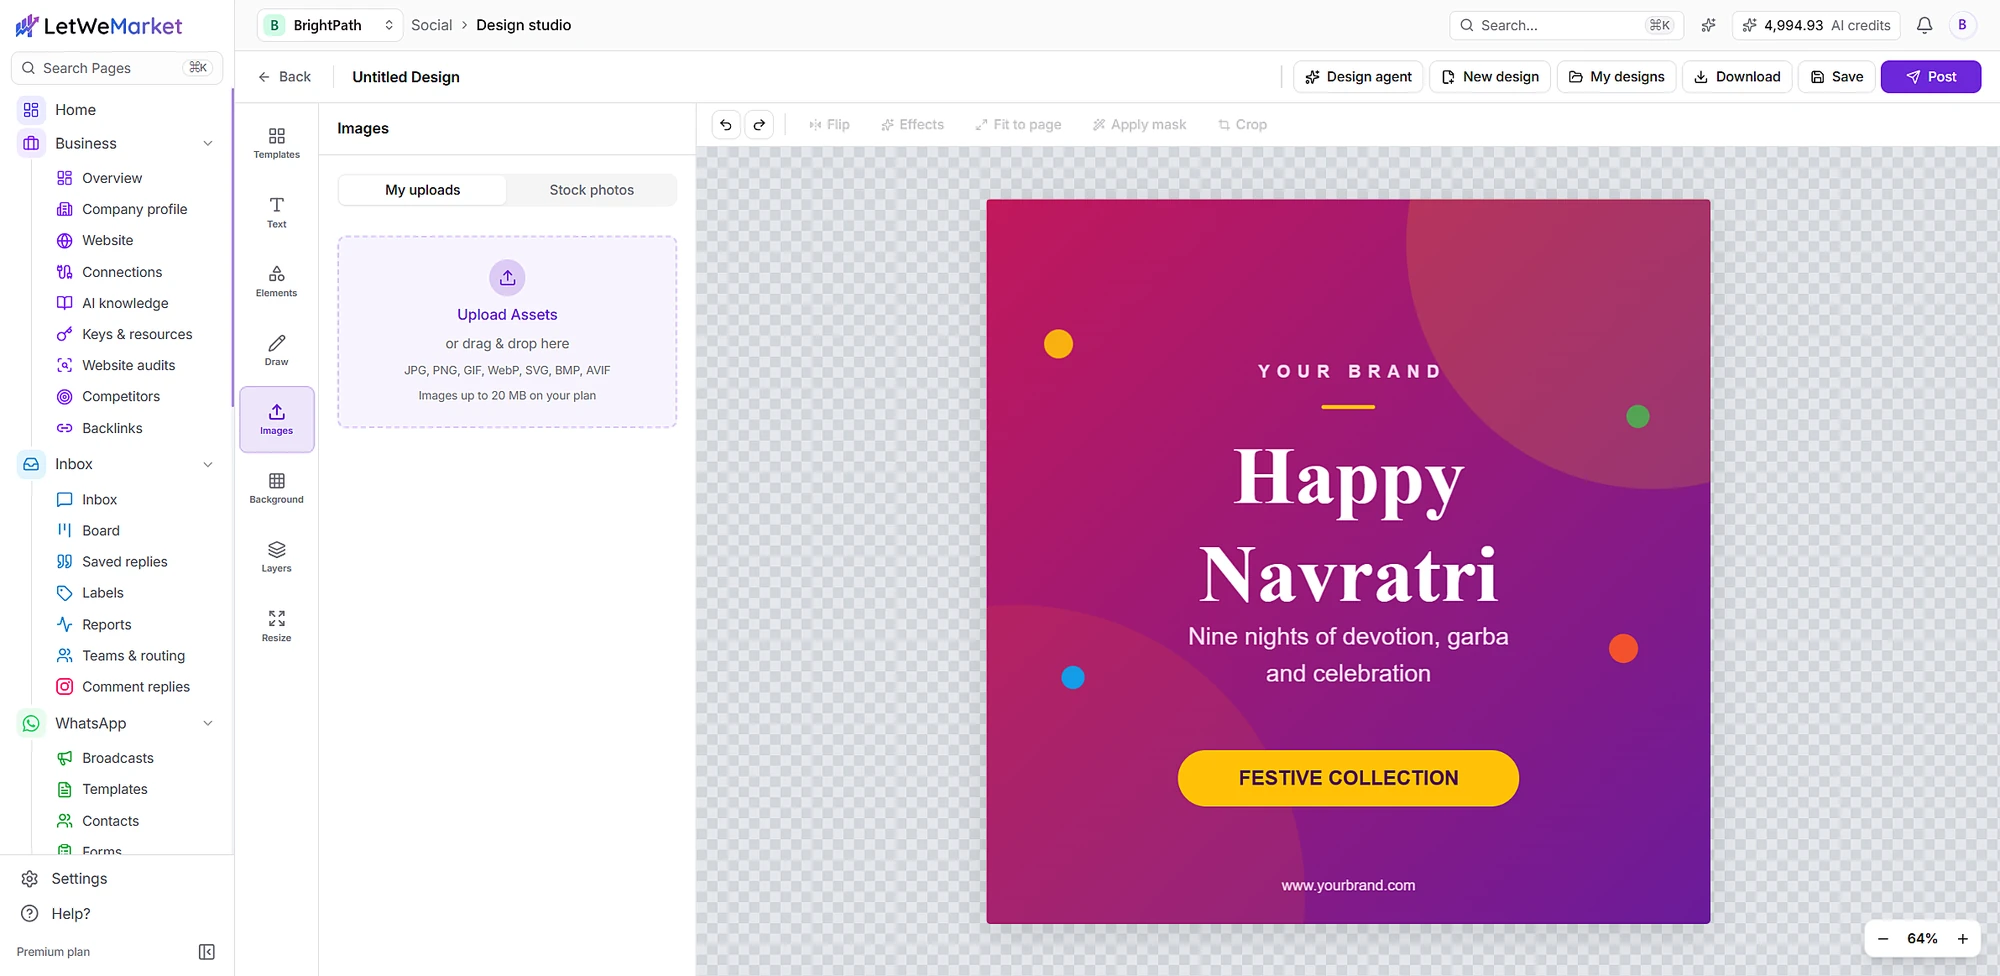This screenshot has height=976, width=2000.
Task: Open the Background tool panel
Action: pos(277,488)
